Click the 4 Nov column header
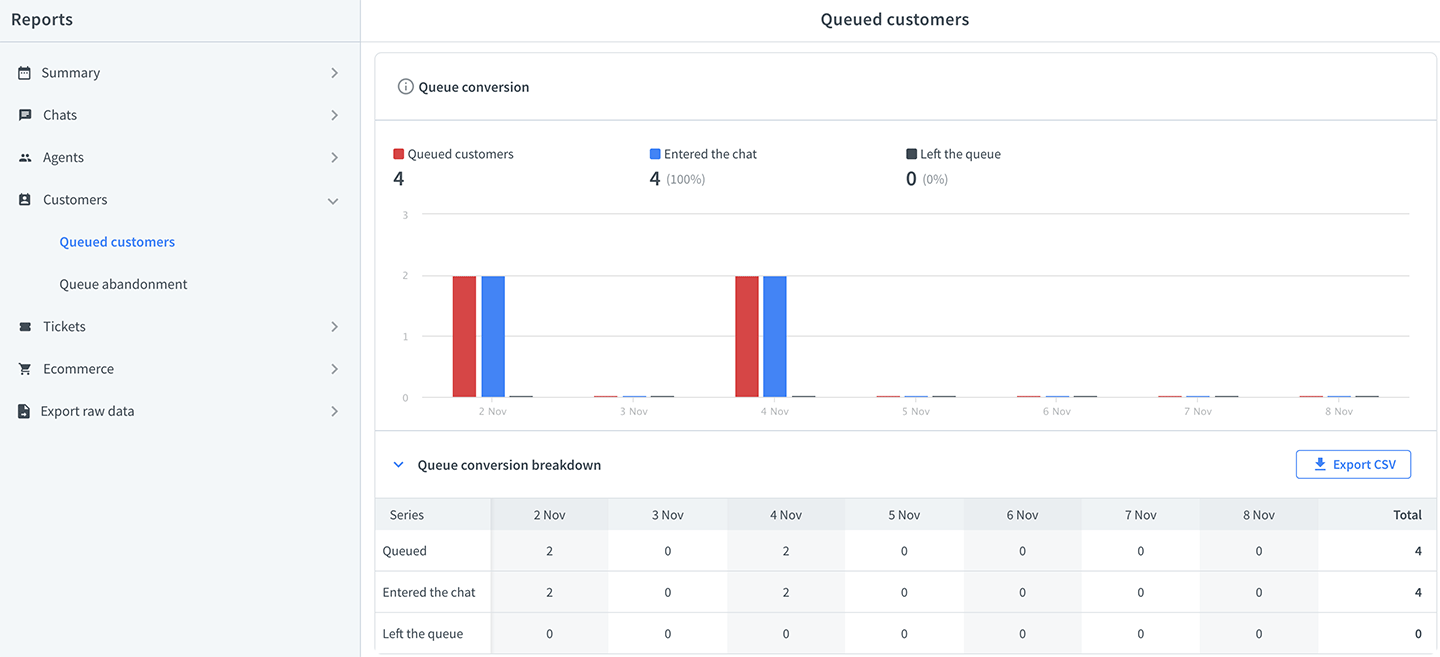The width and height of the screenshot is (1440, 657). 786,515
